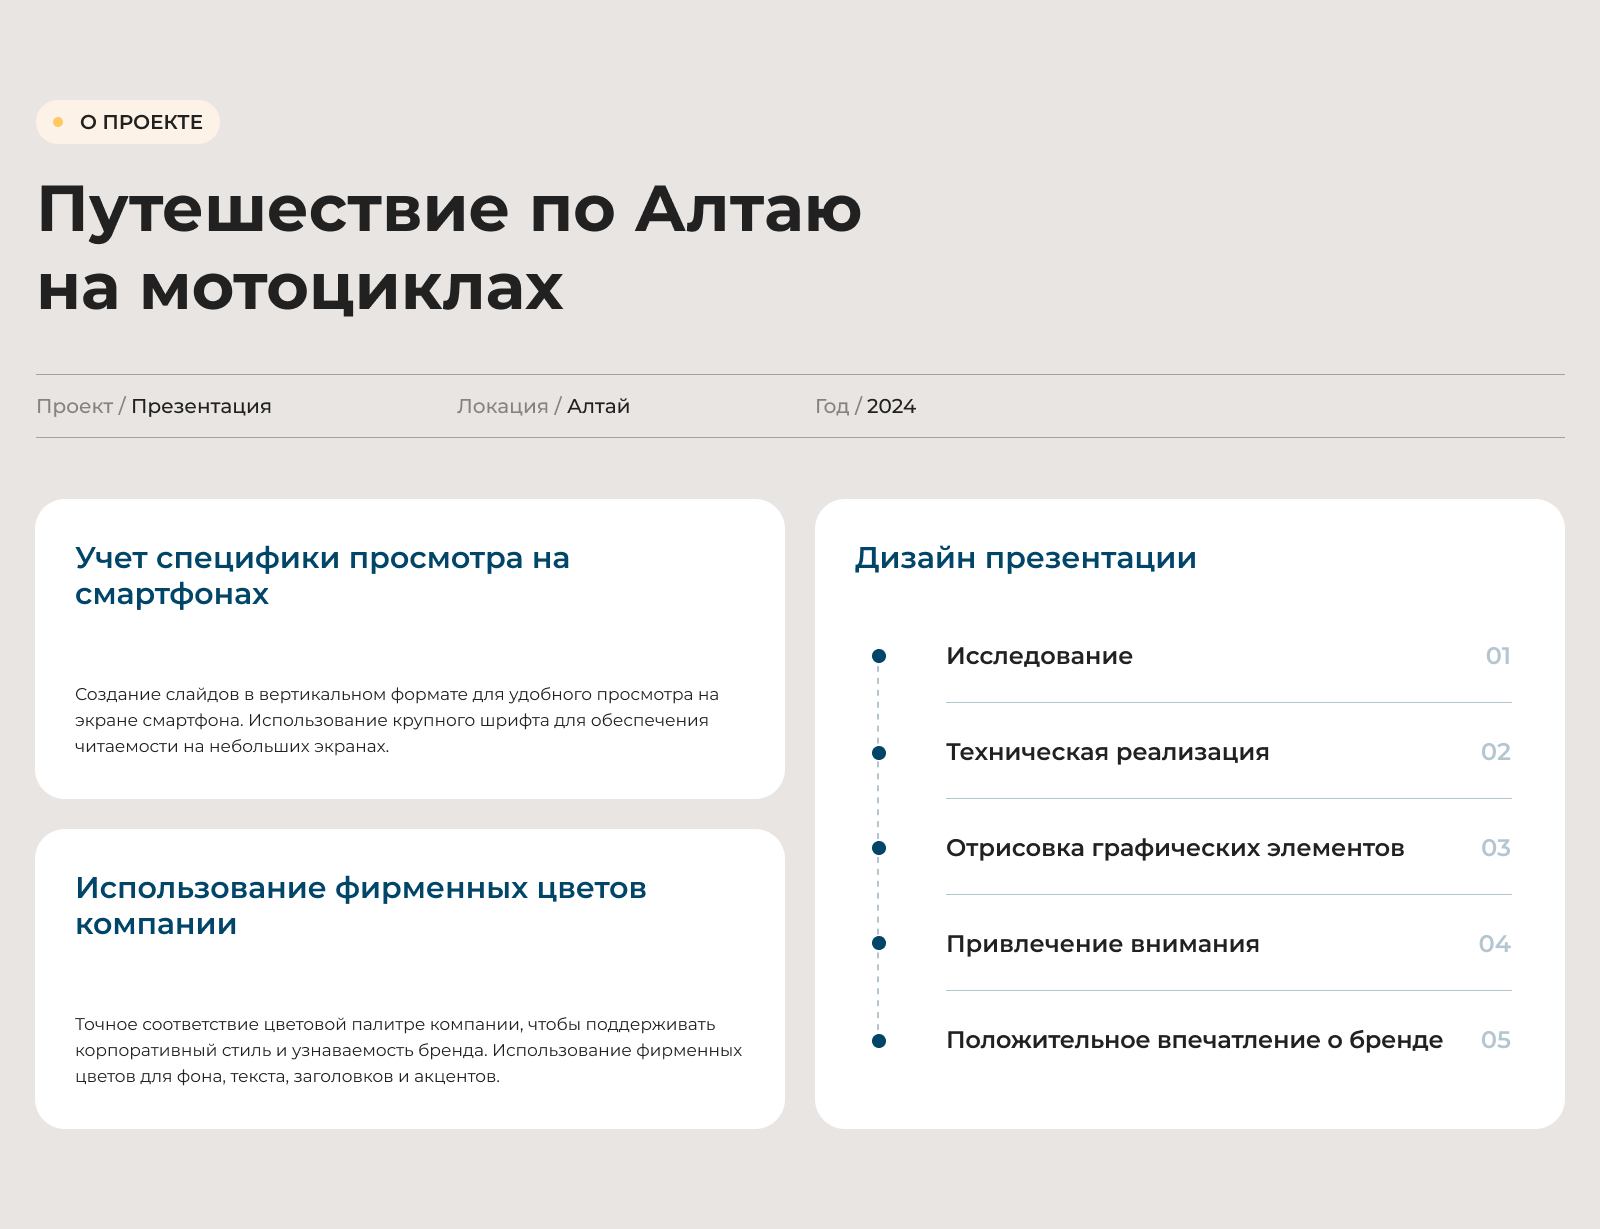Click the yellow dot in О ПРОЕКТЕ badge
Screen dimensions: 1600x1229
(58, 121)
